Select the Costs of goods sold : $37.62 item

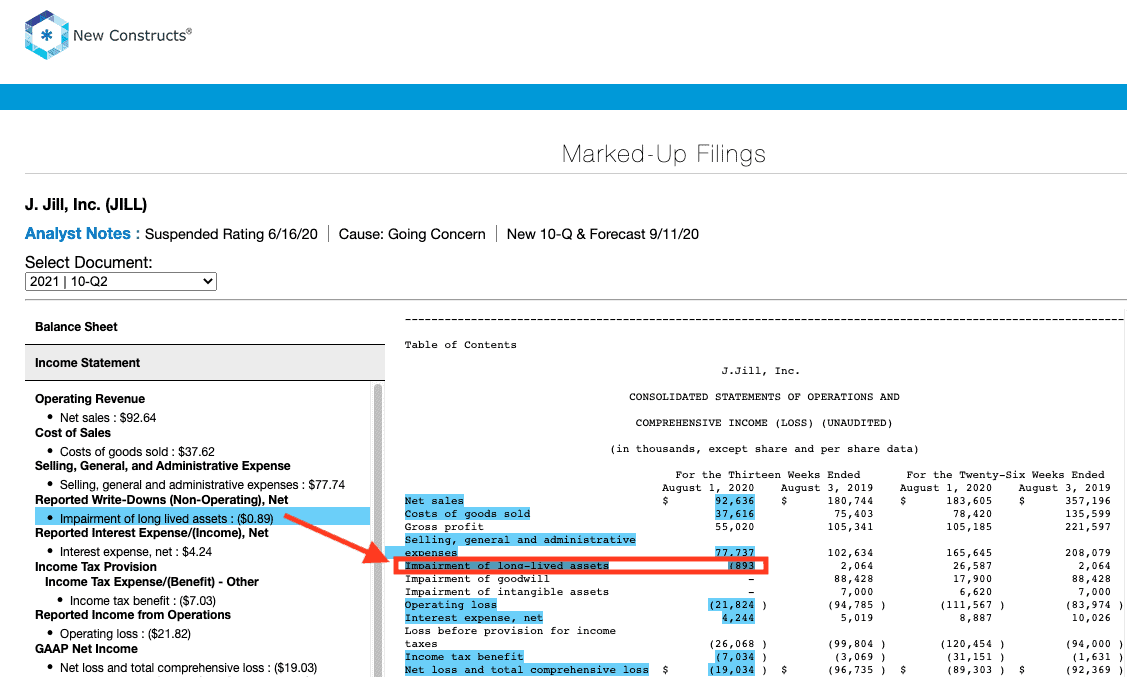tap(137, 451)
